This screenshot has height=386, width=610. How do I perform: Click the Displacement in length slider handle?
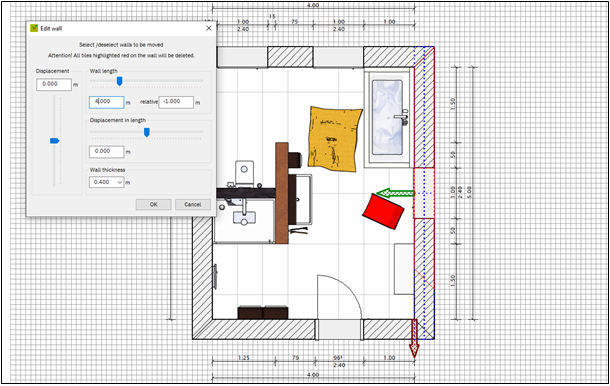point(147,132)
